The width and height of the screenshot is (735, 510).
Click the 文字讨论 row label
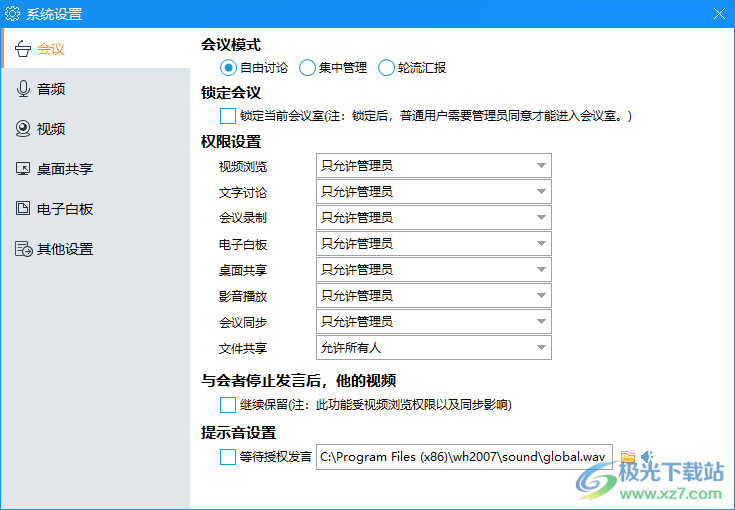[x=243, y=192]
